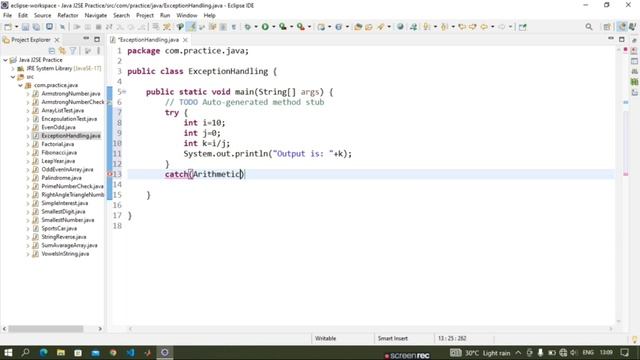Click the fold toggle on line 5

[124, 92]
